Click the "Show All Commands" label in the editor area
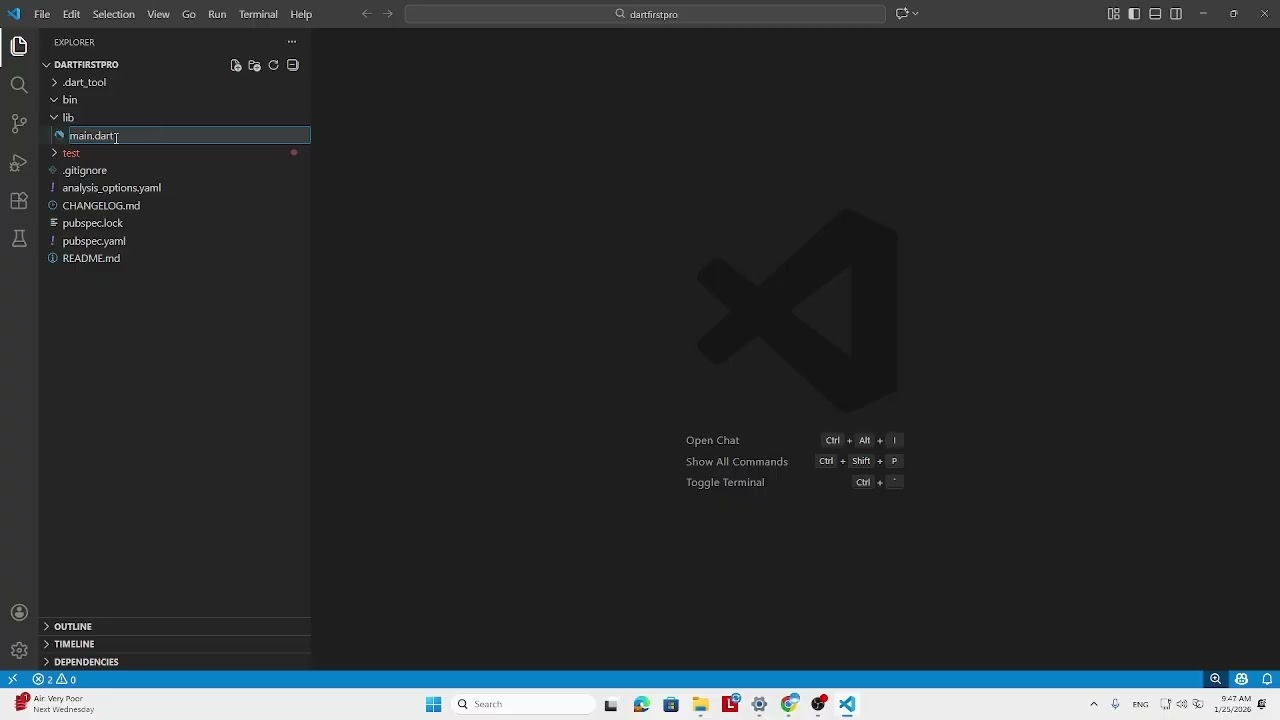 737,462
